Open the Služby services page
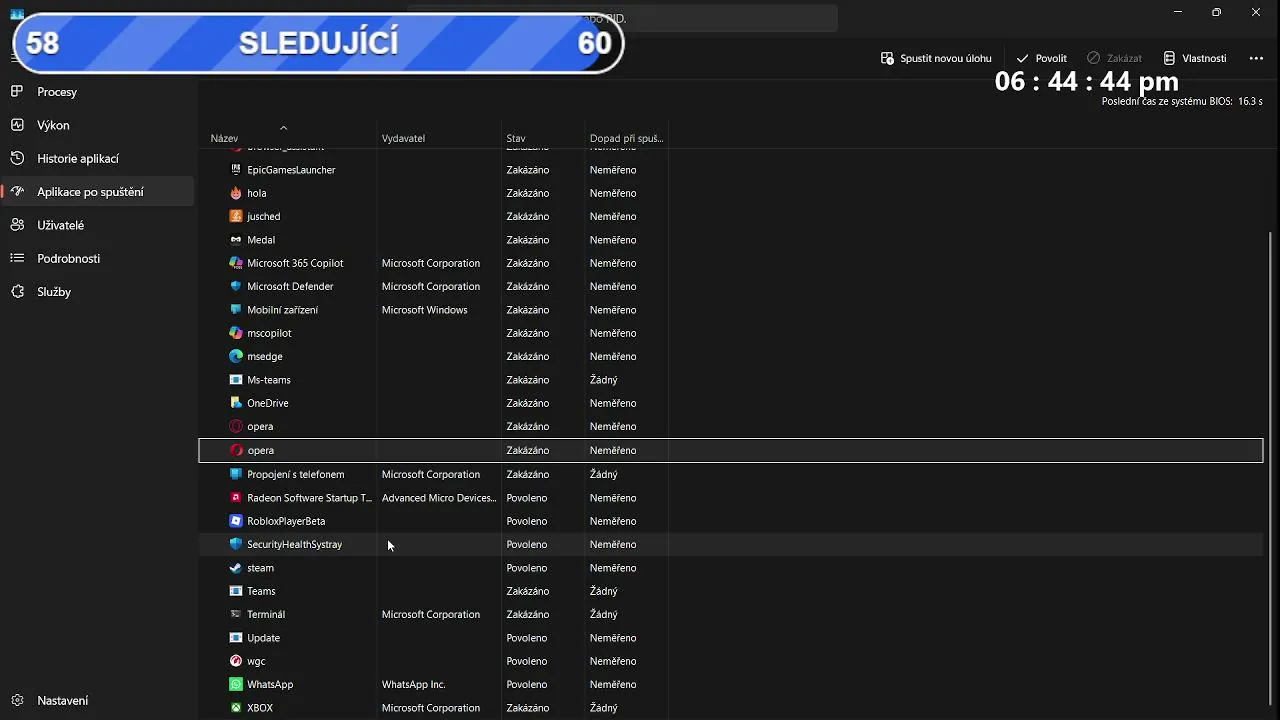Viewport: 1280px width, 720px height. (x=97, y=292)
